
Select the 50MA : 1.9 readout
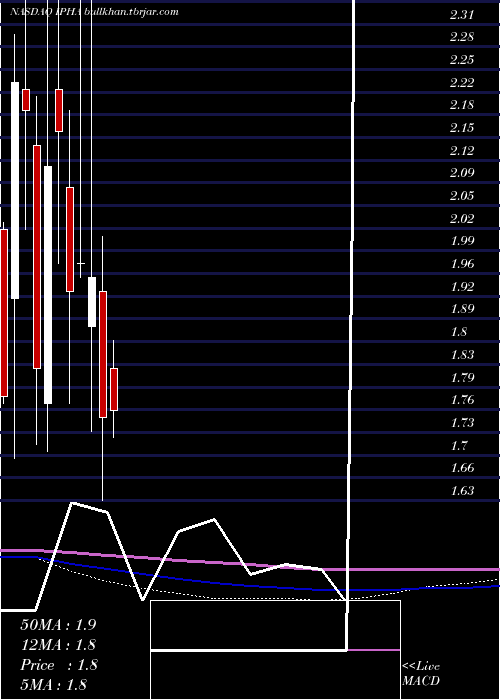click(58, 624)
